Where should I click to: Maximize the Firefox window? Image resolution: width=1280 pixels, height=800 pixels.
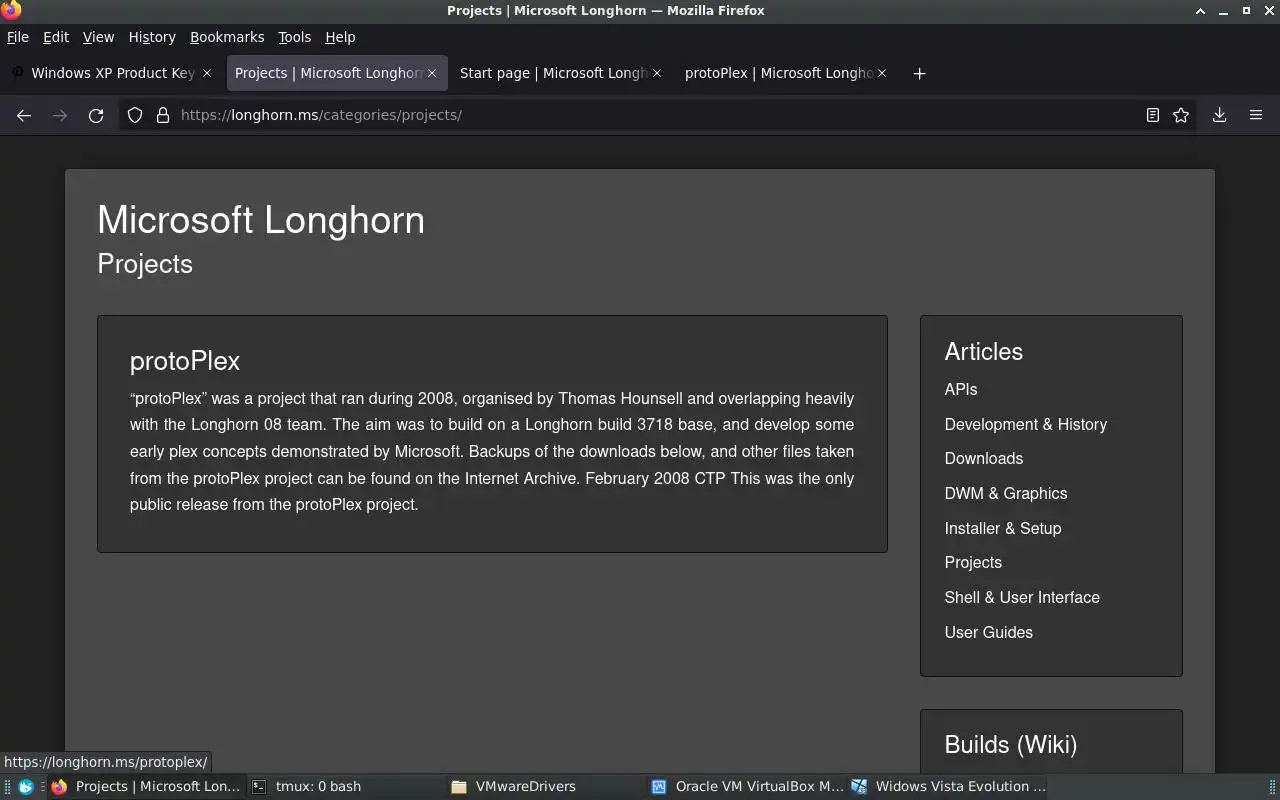(1246, 11)
